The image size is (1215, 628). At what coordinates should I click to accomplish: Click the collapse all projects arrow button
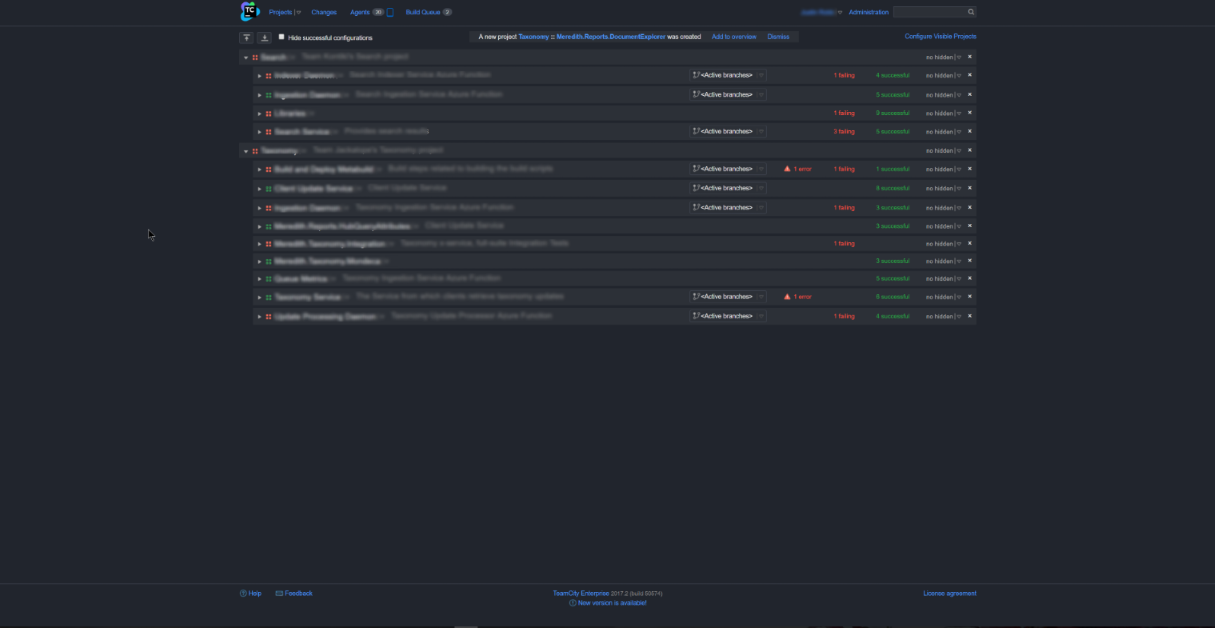pyautogui.click(x=246, y=37)
